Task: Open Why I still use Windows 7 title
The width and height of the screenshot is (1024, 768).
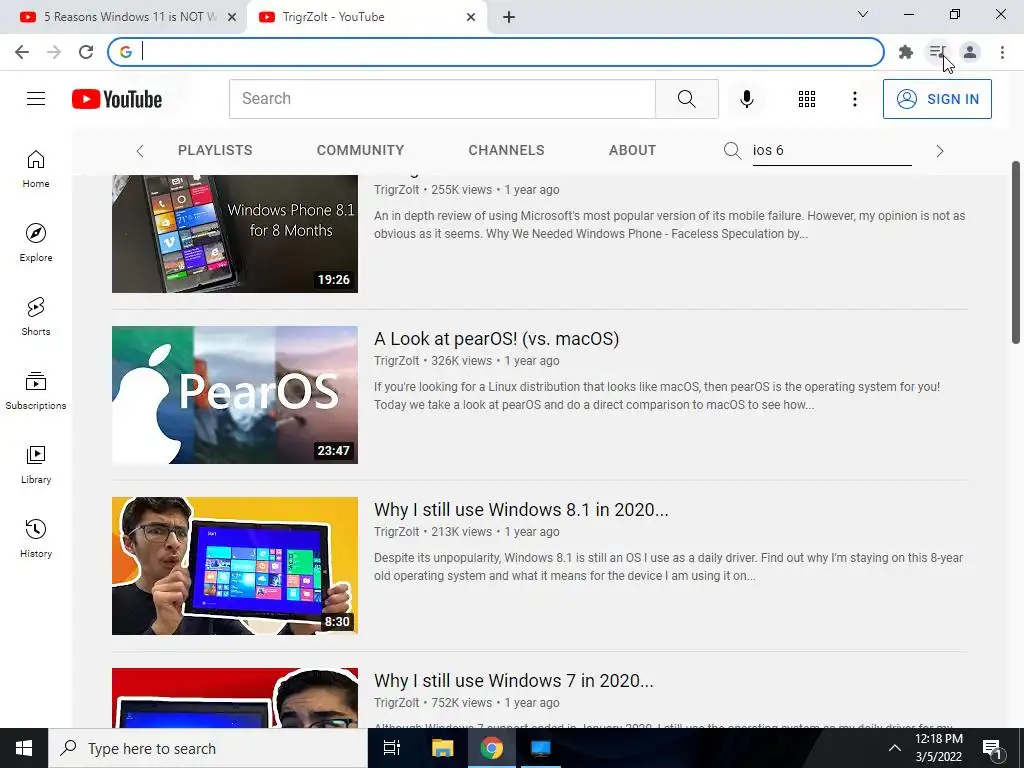Action: pyautogui.click(x=513, y=681)
